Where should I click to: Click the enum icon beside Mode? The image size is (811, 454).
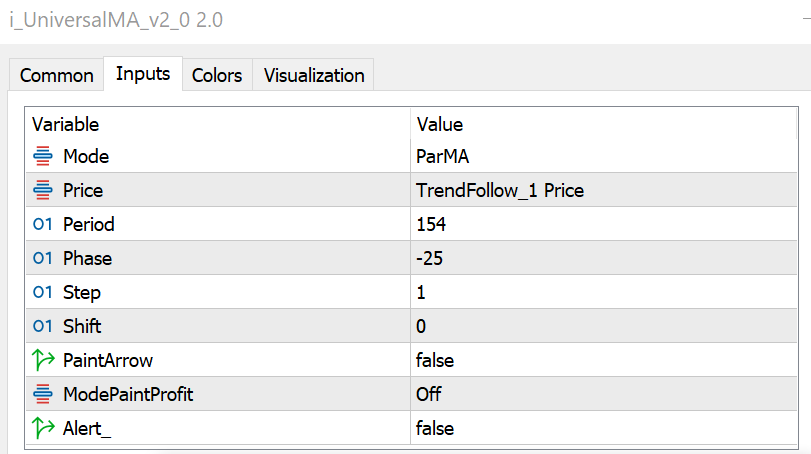pyautogui.click(x=43, y=156)
